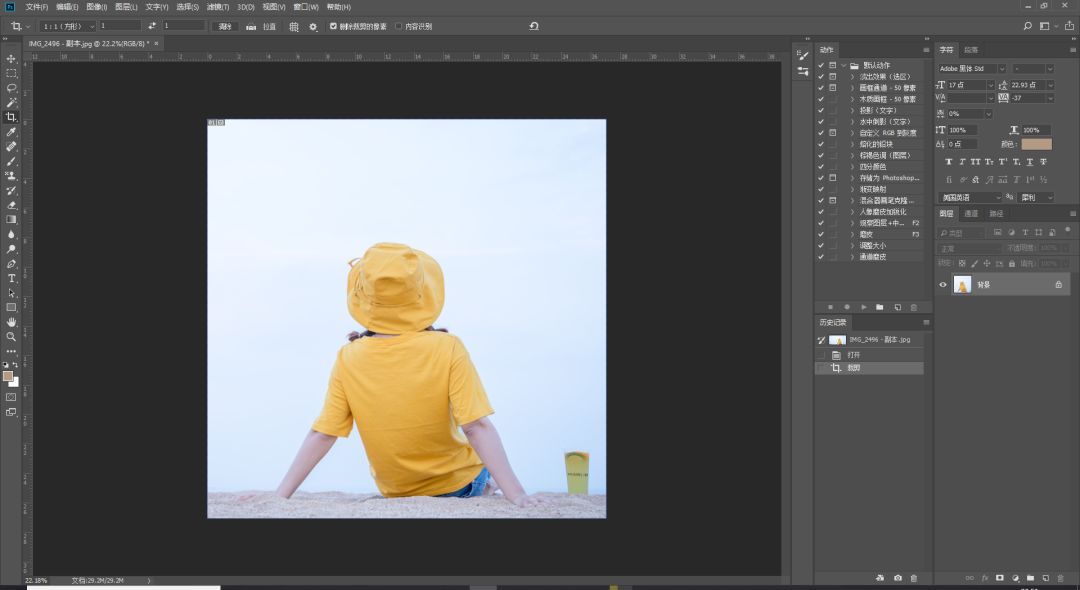Activate the Hand tool
This screenshot has height=590, width=1080.
12,322
